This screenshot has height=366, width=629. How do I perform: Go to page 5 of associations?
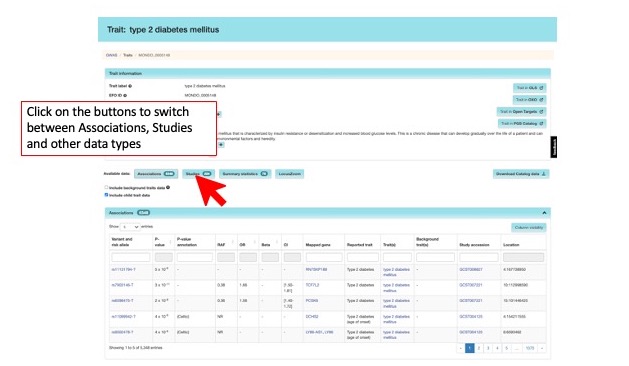507,348
